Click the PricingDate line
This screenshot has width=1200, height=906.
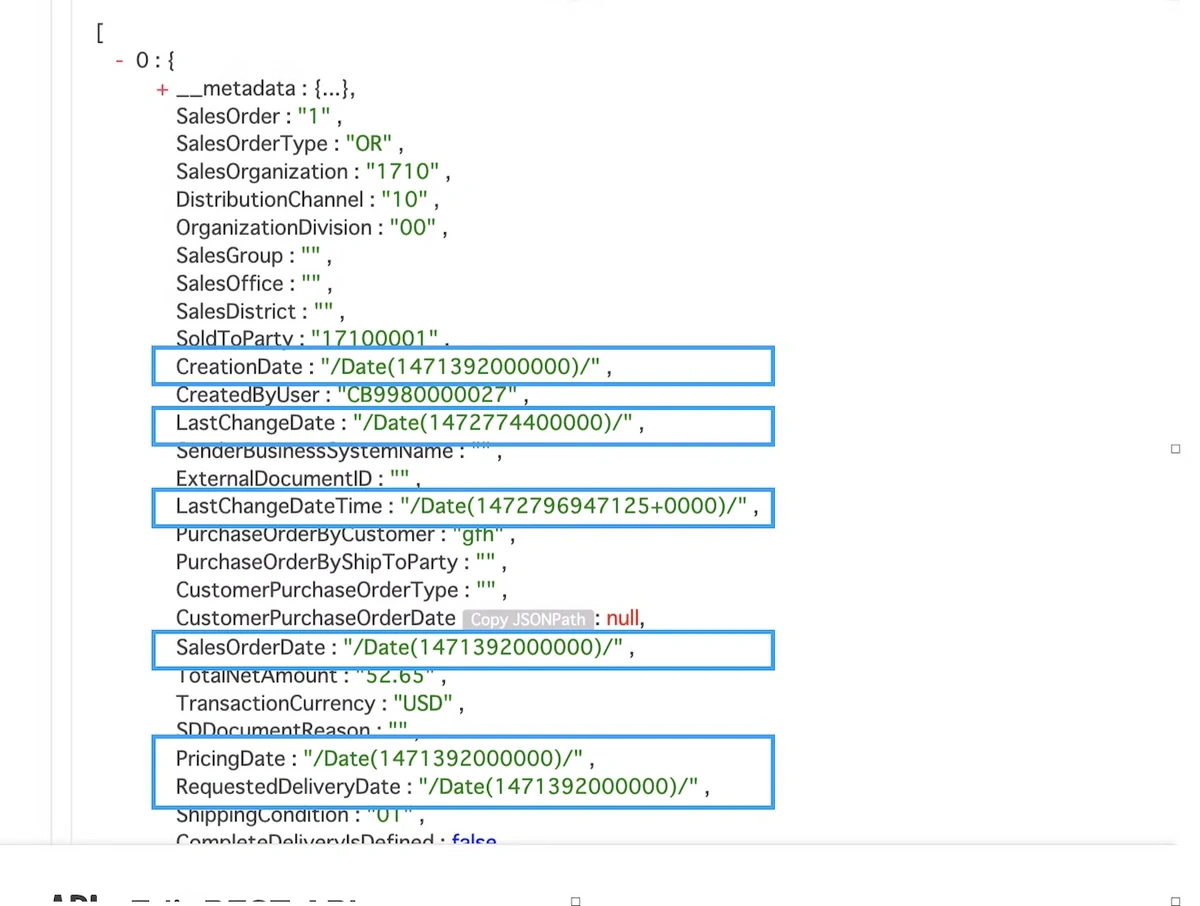(385, 759)
